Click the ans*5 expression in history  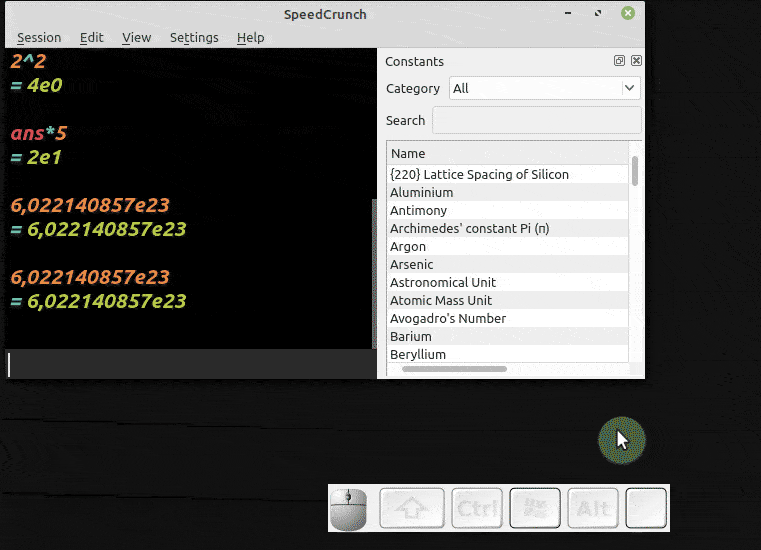pyautogui.click(x=39, y=133)
